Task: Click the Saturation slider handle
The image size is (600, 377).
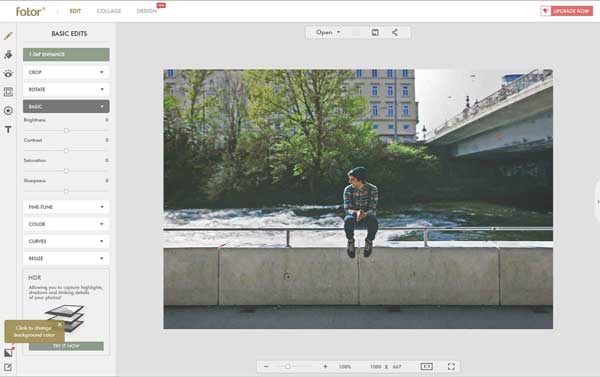Action: (x=66, y=171)
